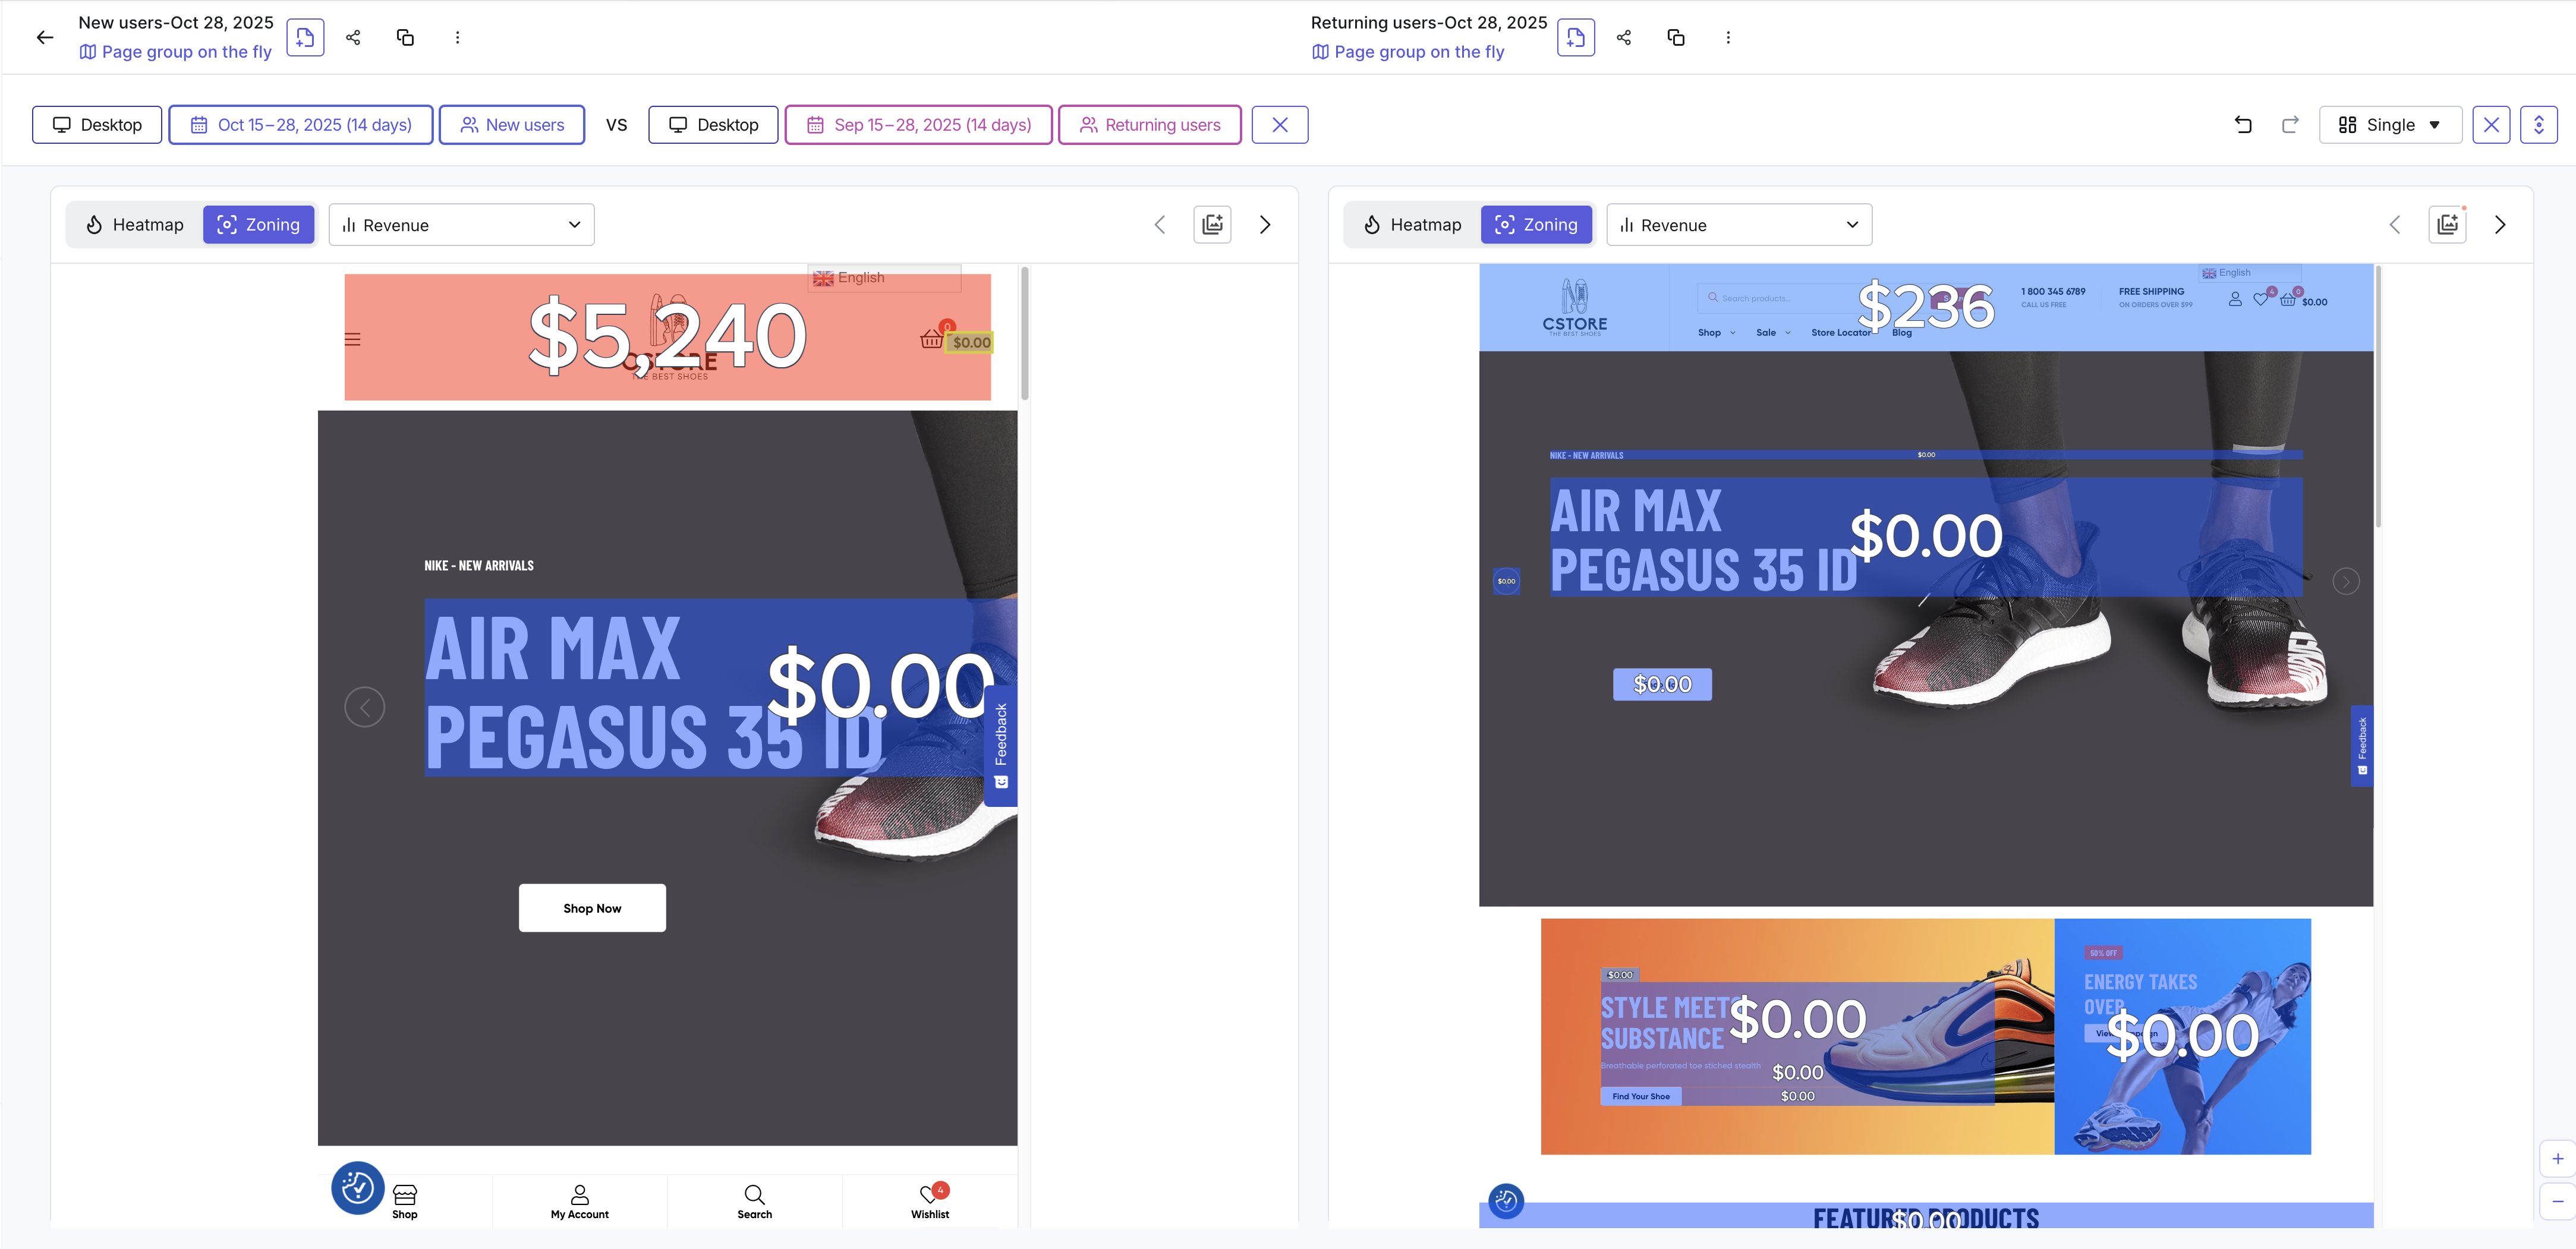The height and width of the screenshot is (1249, 2576).
Task: Click the hamburger menu in left preview
Action: (353, 340)
